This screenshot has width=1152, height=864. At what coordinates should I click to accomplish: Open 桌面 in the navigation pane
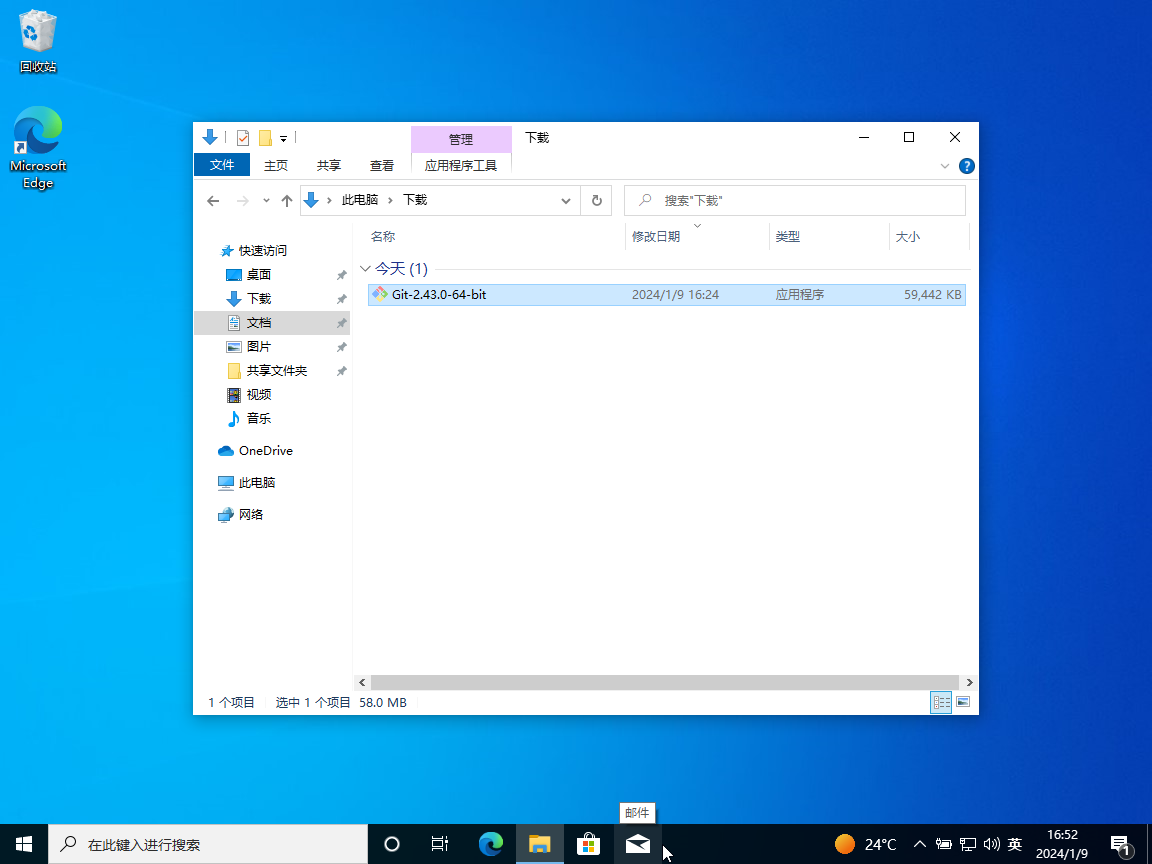[x=259, y=275]
